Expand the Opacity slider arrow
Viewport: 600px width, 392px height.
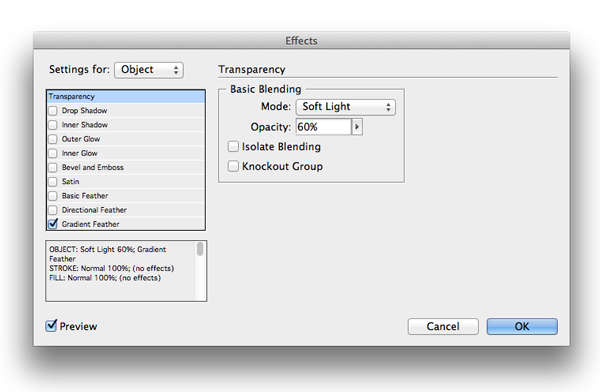pos(357,127)
